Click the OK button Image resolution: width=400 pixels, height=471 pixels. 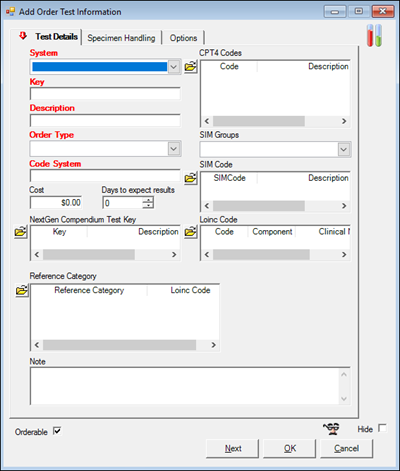(x=289, y=448)
